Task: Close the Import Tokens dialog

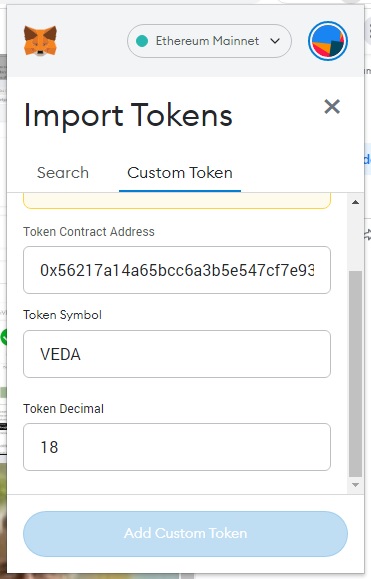Action: click(x=332, y=107)
